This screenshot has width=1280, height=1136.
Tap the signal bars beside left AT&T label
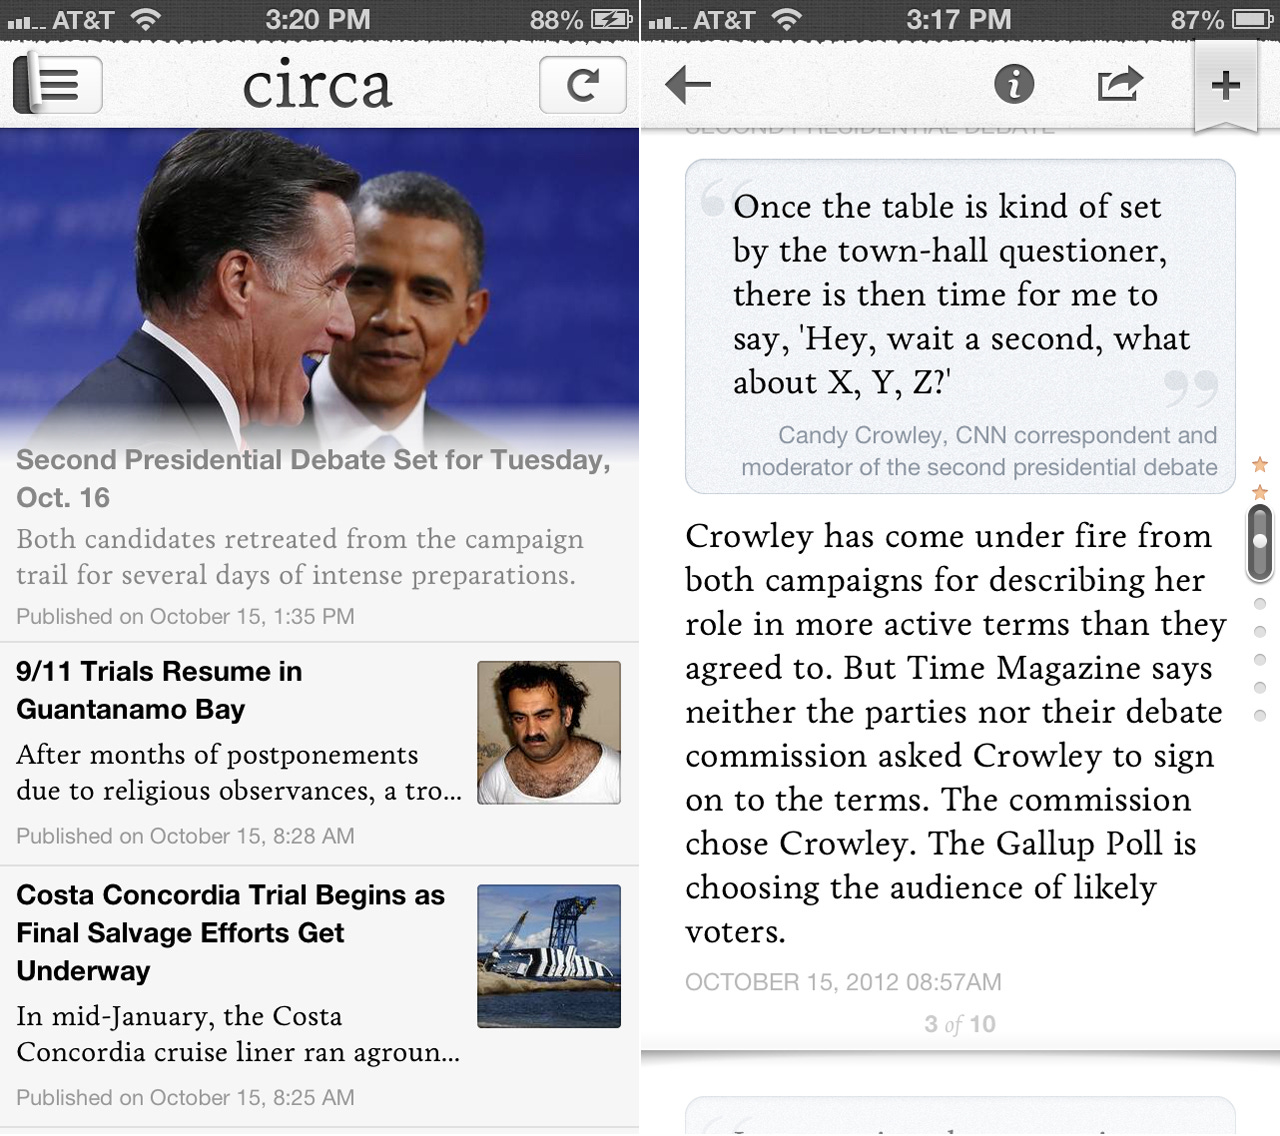tap(25, 21)
